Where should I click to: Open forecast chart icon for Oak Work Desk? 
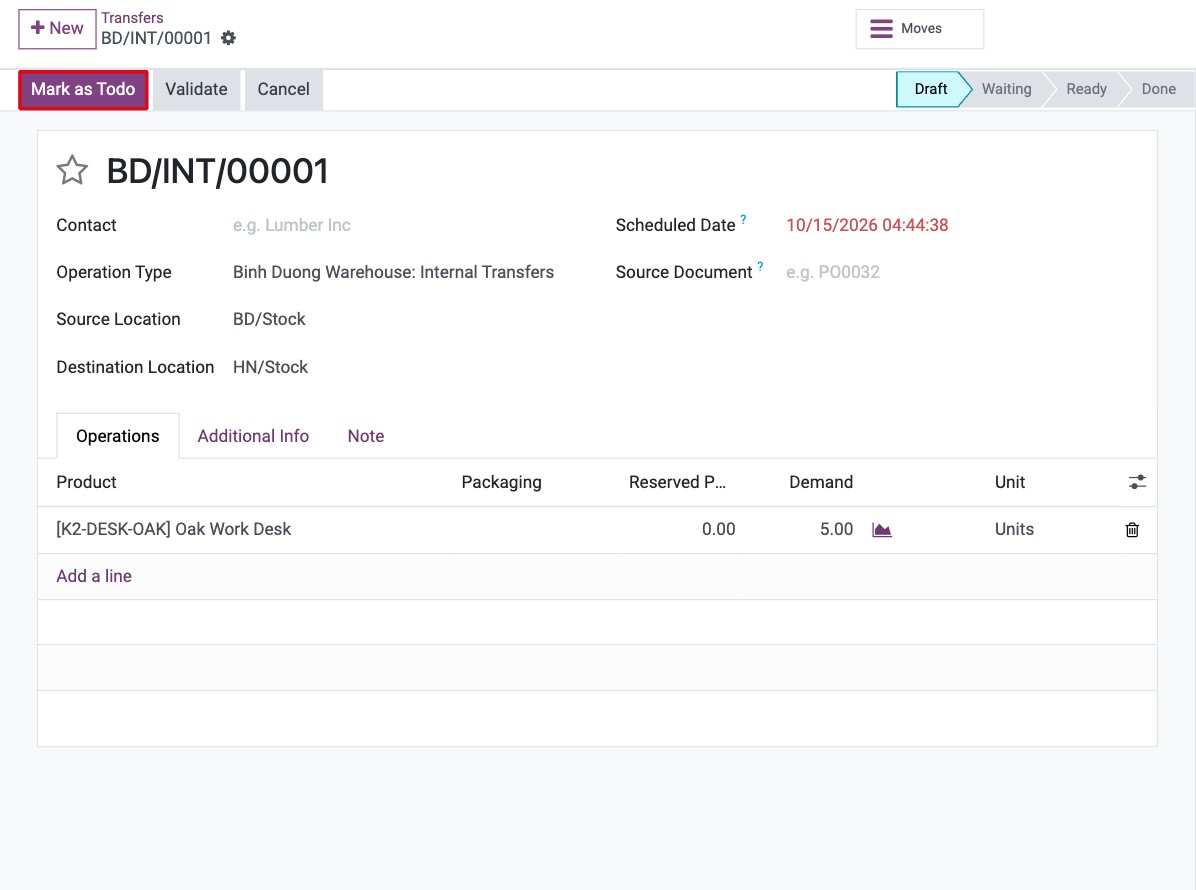(882, 530)
